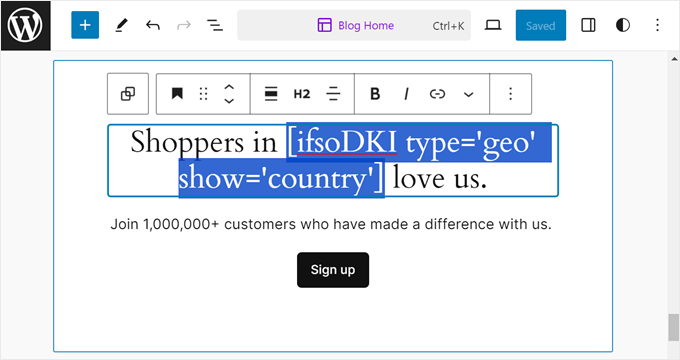Open Document Overview list view
The height and width of the screenshot is (360, 680).
pos(215,26)
